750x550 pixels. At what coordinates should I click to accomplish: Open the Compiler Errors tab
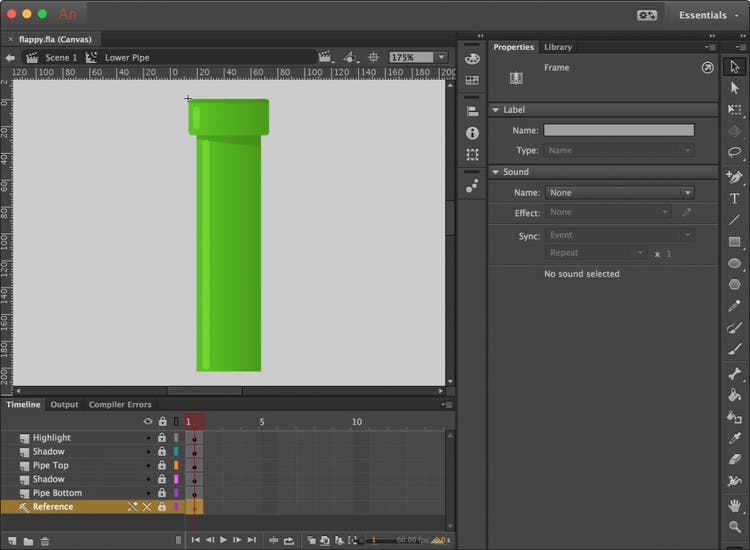click(x=120, y=405)
